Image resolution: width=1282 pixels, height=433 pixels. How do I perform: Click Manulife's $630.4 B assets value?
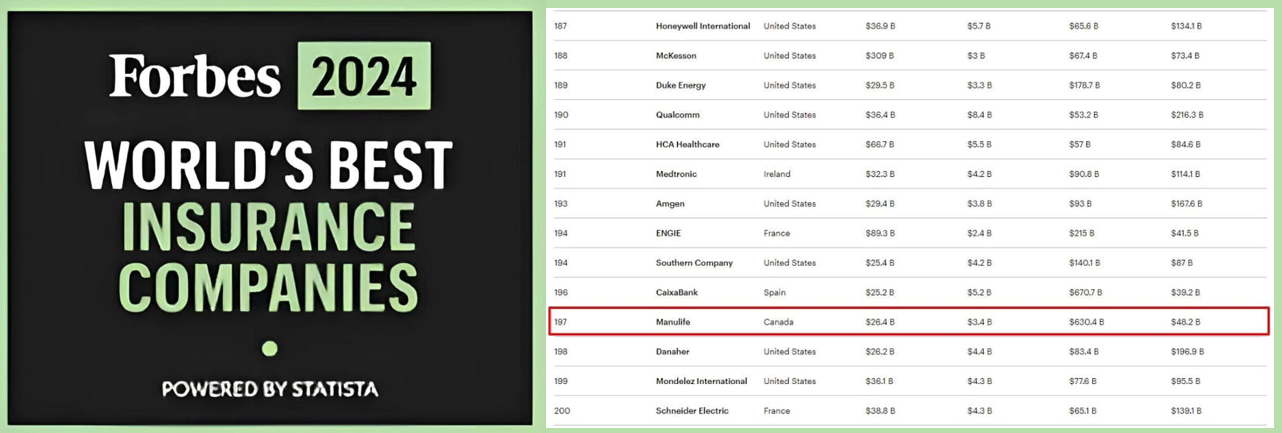(1087, 322)
